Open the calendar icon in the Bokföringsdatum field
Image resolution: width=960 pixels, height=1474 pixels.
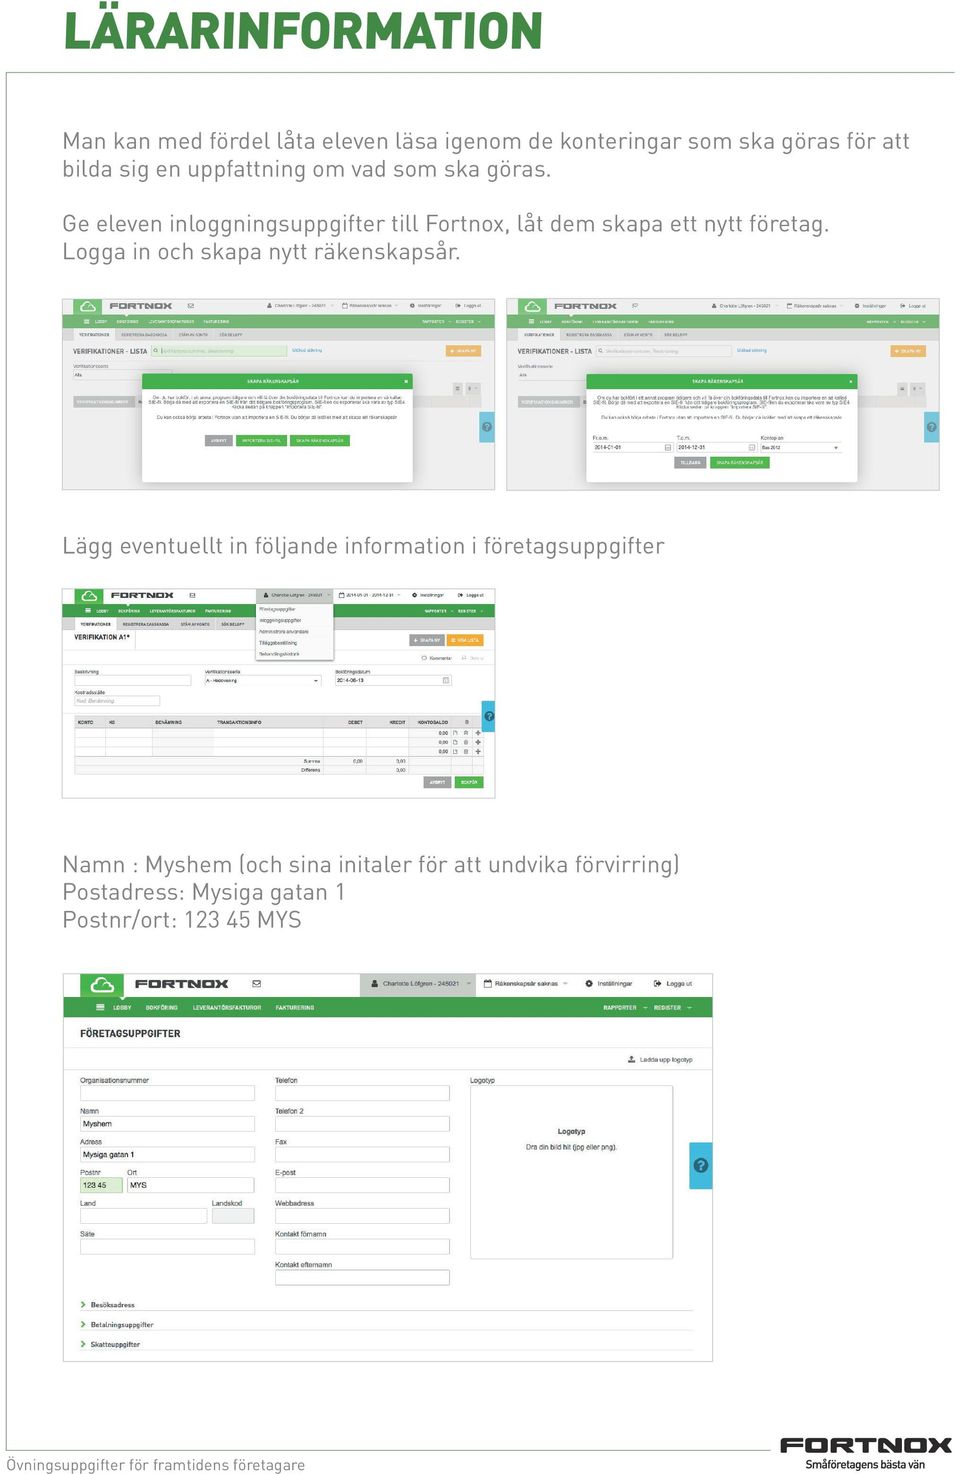click(x=446, y=680)
